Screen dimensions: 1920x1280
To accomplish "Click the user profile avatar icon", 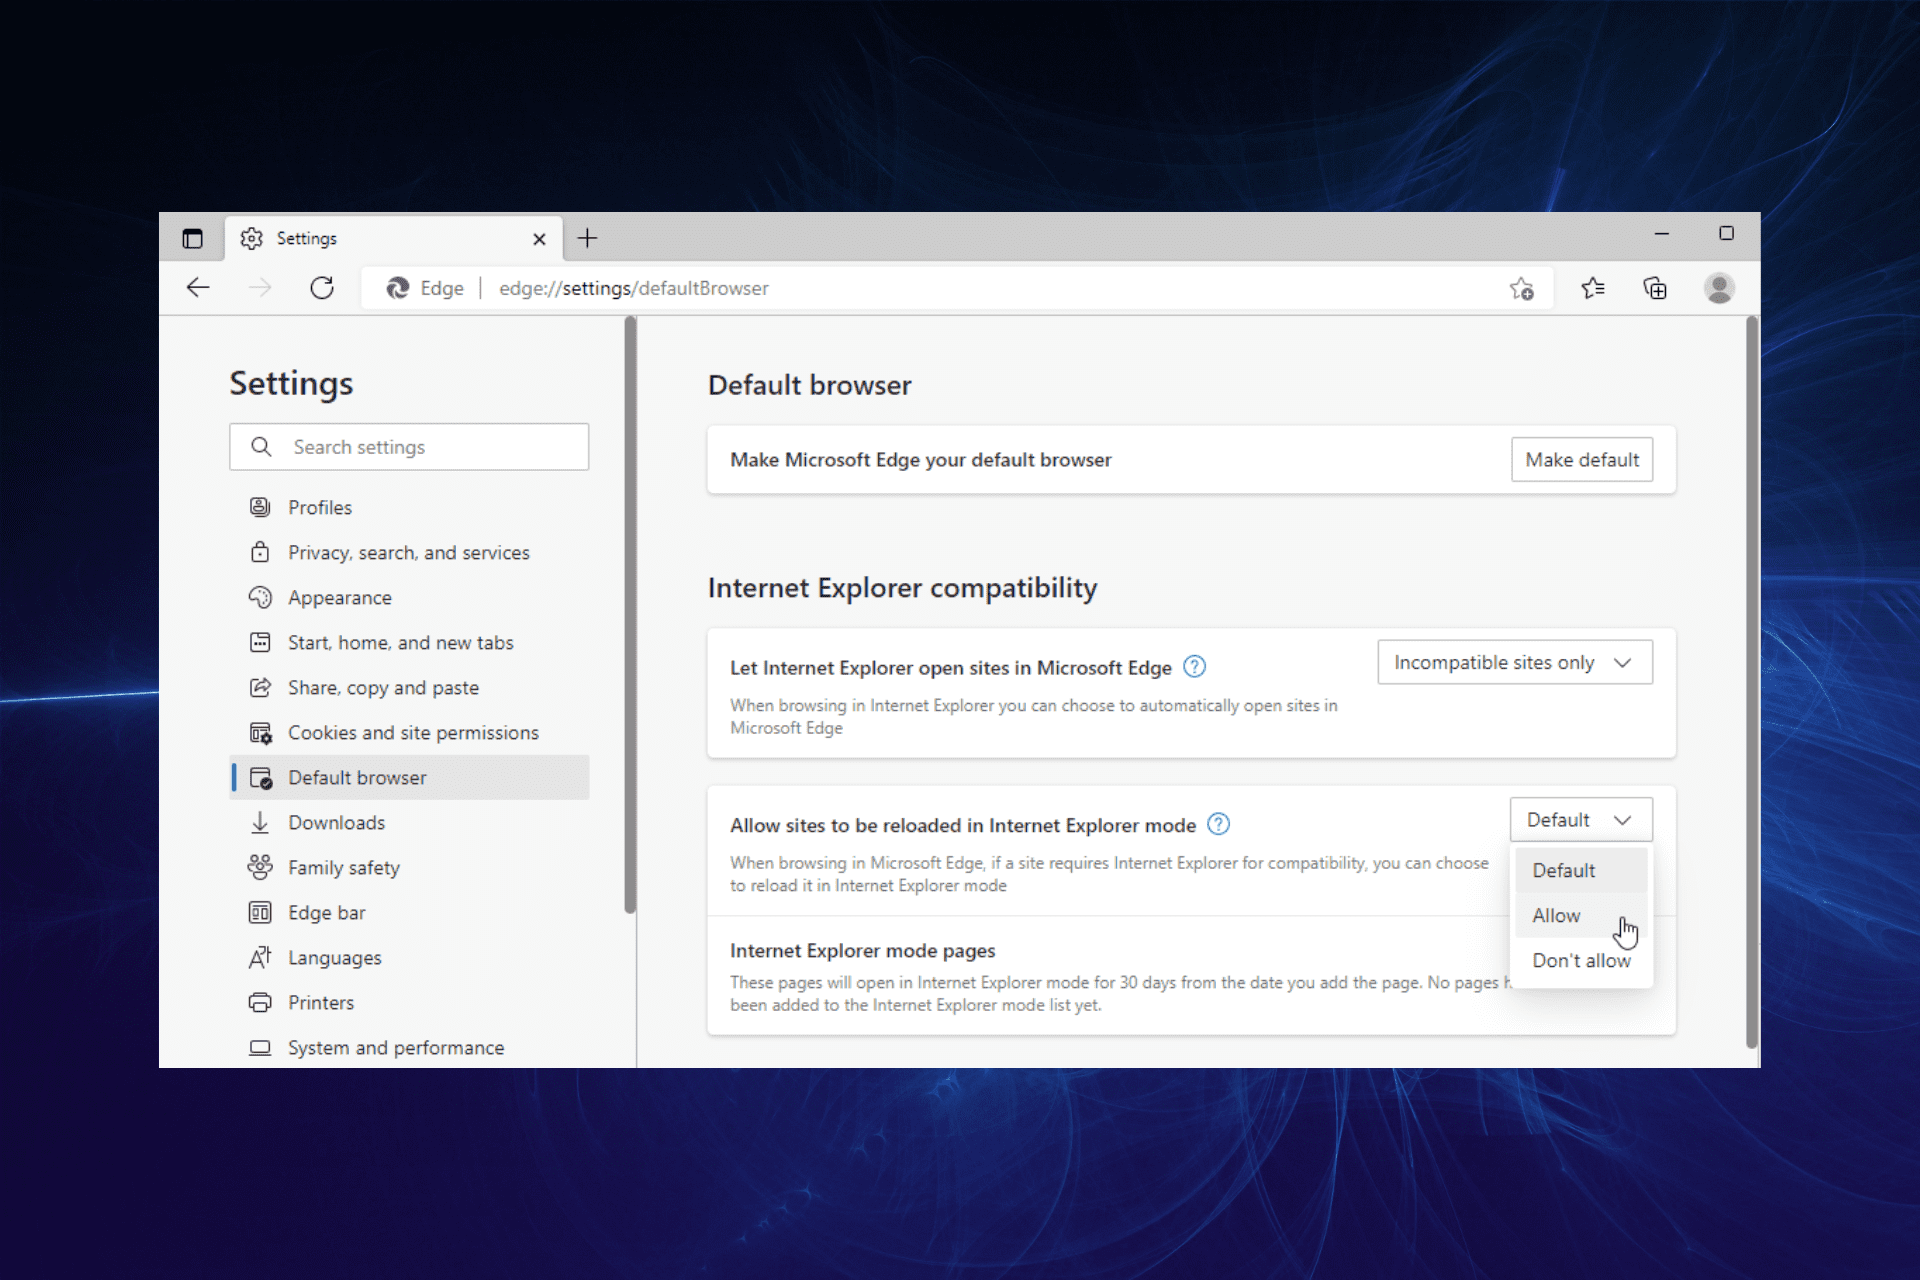I will [x=1719, y=289].
